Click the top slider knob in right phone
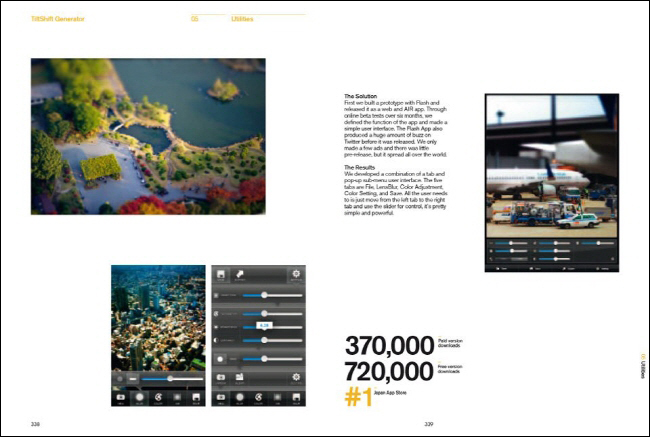 pyautogui.click(x=264, y=295)
